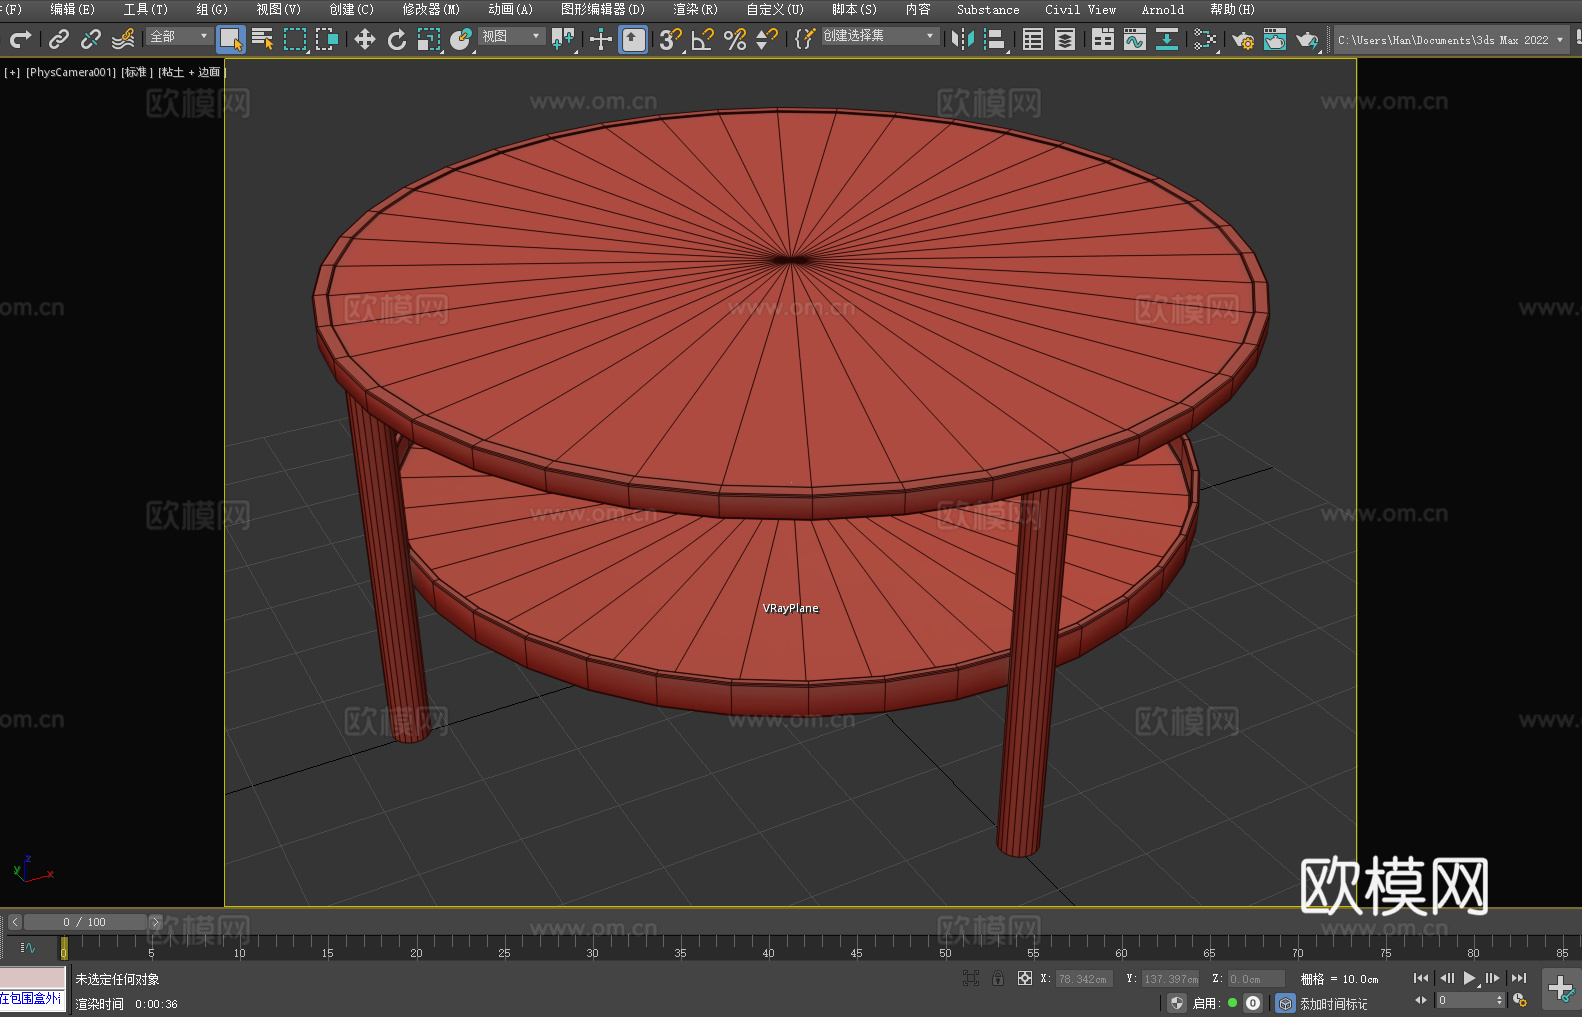
Task: Click the Mirror tool icon
Action: pyautogui.click(x=963, y=39)
